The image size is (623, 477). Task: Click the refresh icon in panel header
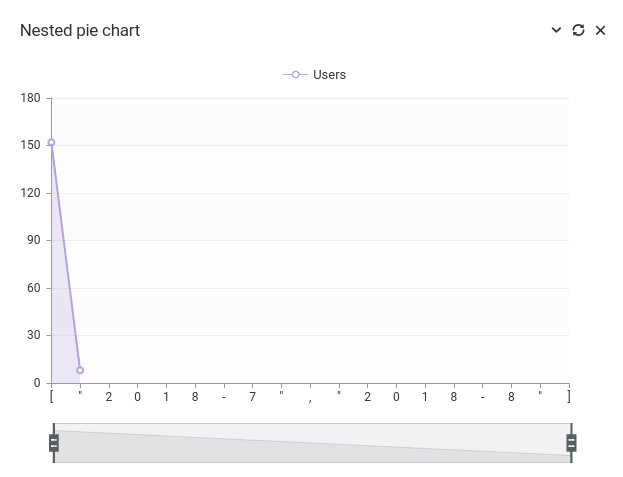pyautogui.click(x=578, y=30)
